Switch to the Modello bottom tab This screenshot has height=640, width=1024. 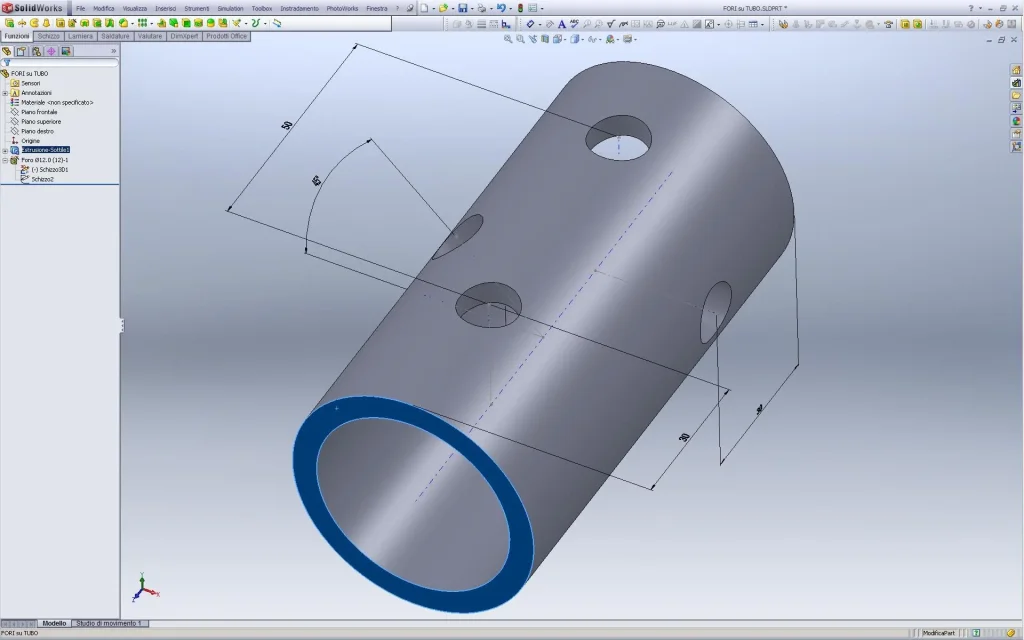[54, 623]
